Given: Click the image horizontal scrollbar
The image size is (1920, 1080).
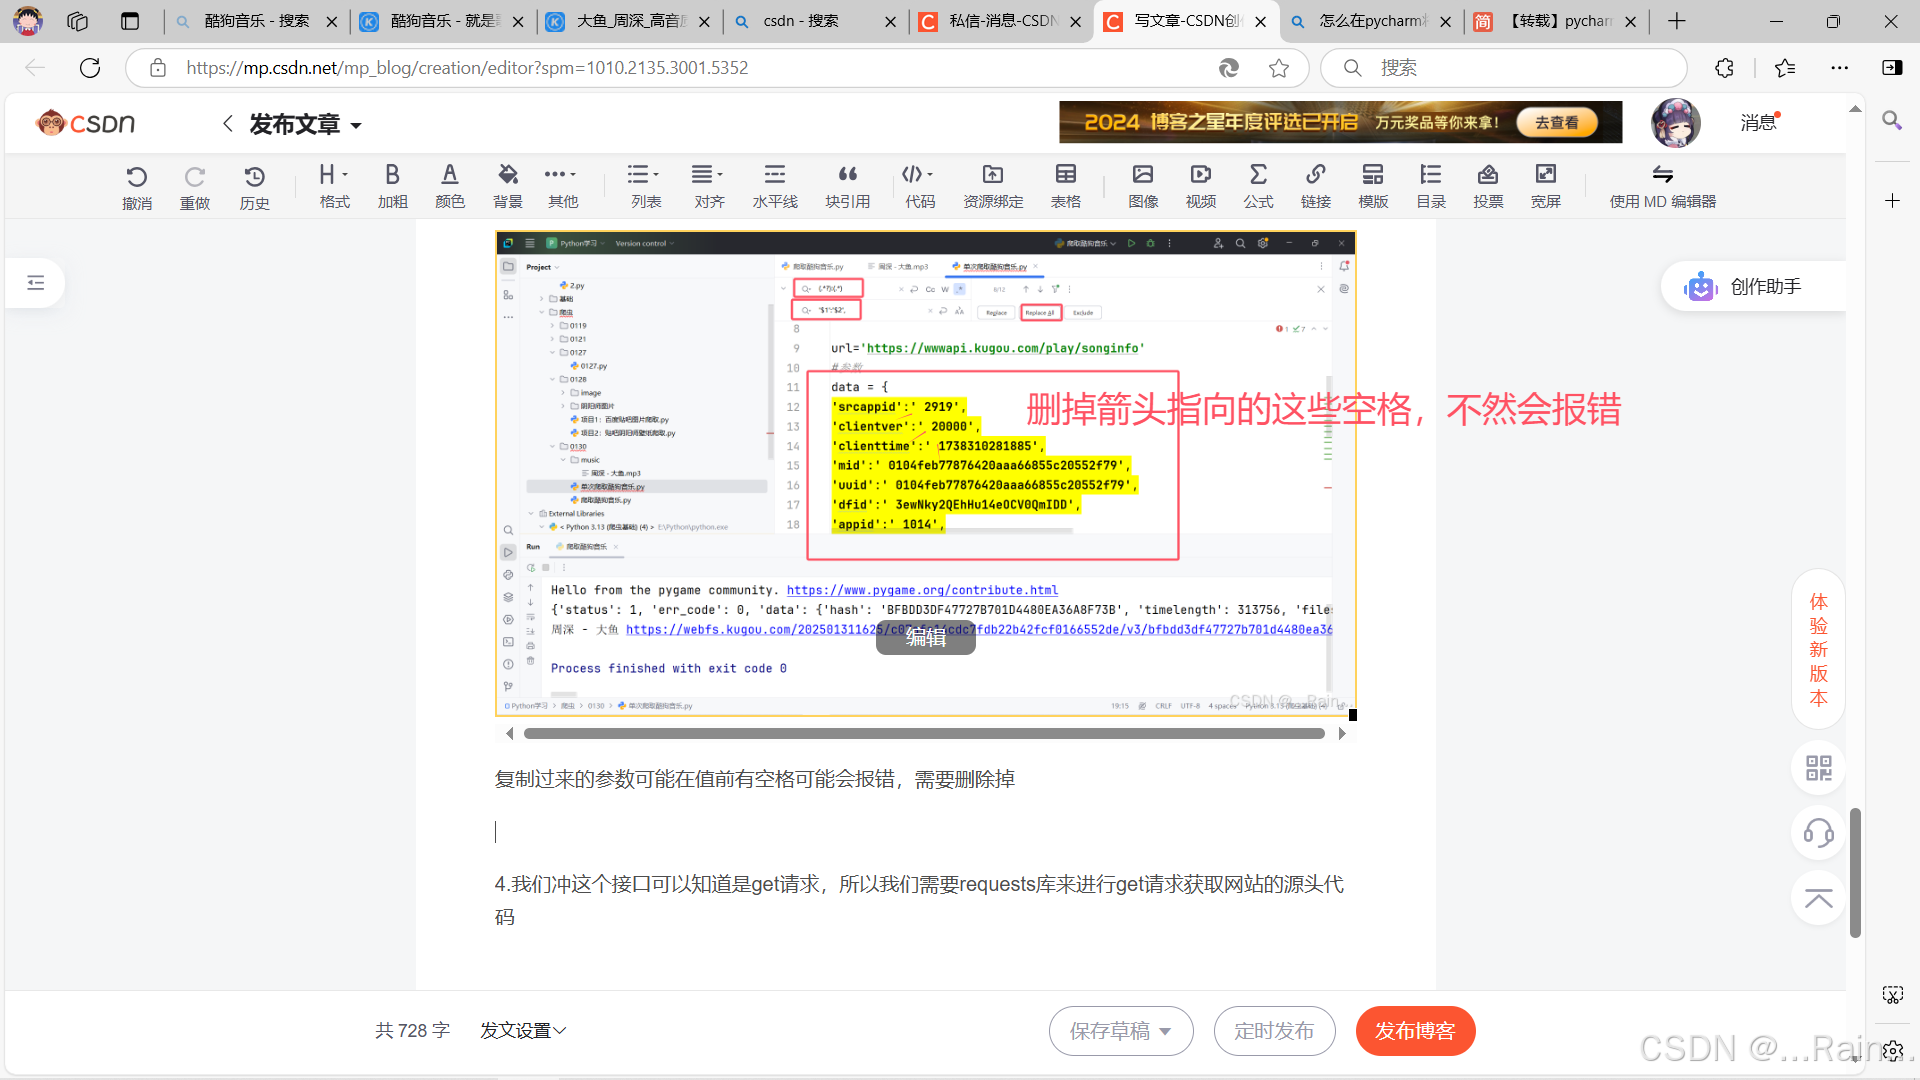Looking at the screenshot, I should pos(924,734).
